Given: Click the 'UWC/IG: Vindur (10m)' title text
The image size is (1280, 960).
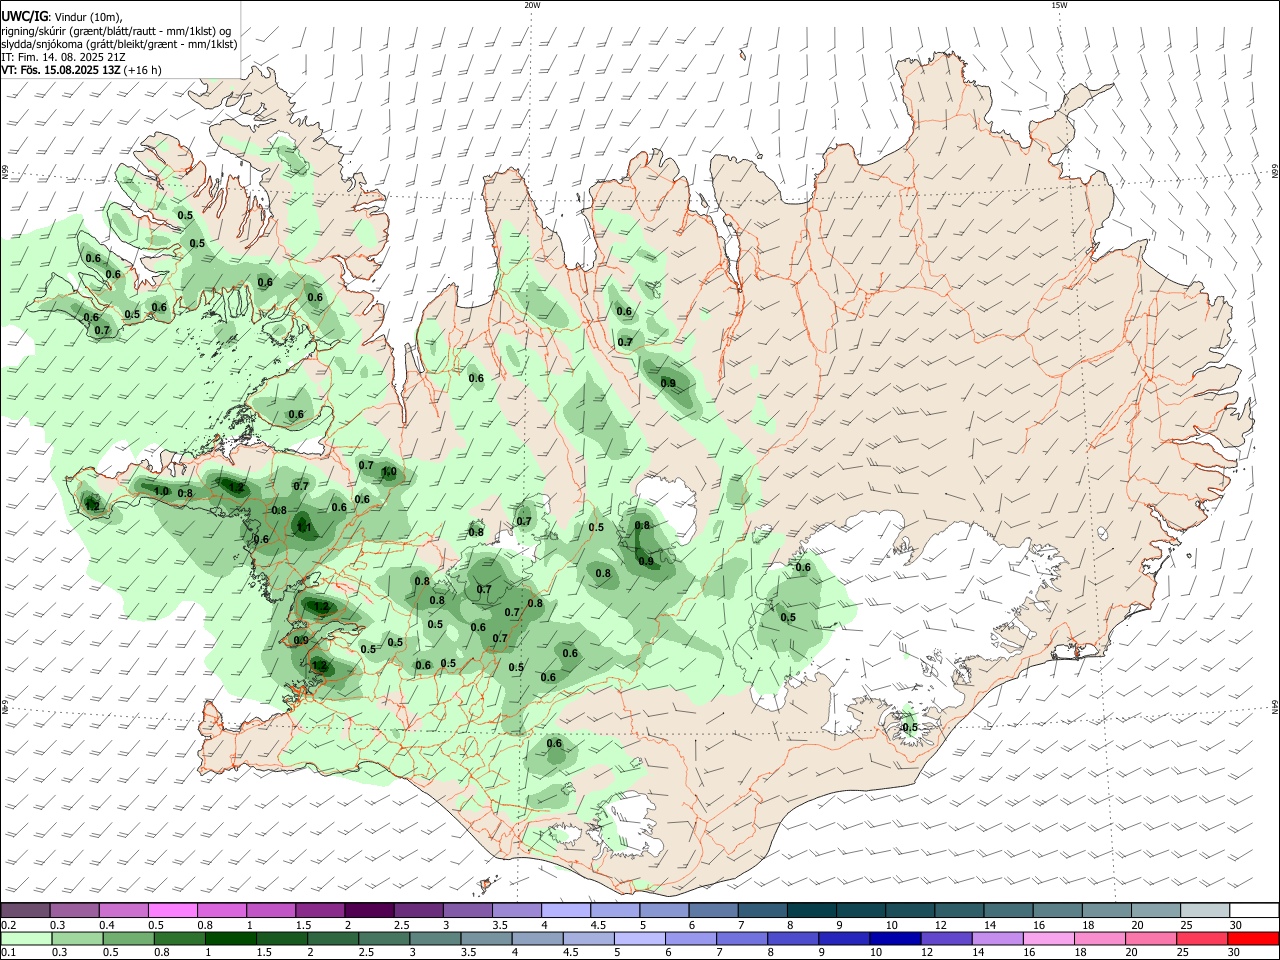Looking at the screenshot, I should click(62, 17).
